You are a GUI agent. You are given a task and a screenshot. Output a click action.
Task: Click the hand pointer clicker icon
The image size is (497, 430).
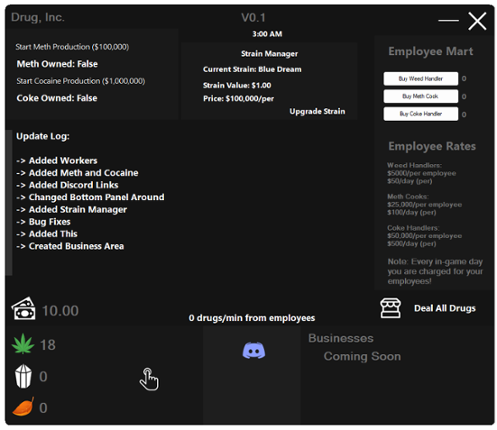[149, 379]
